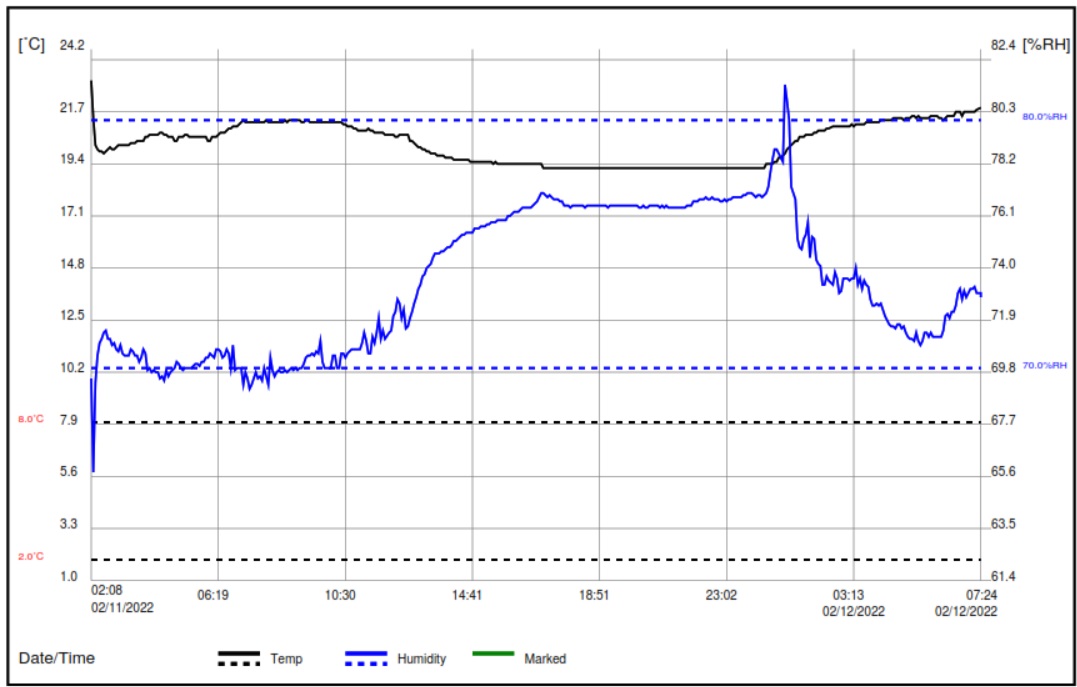Screen dimensions: 1077x687
Task: Click the 02:08 start time label
Action: click(x=106, y=595)
